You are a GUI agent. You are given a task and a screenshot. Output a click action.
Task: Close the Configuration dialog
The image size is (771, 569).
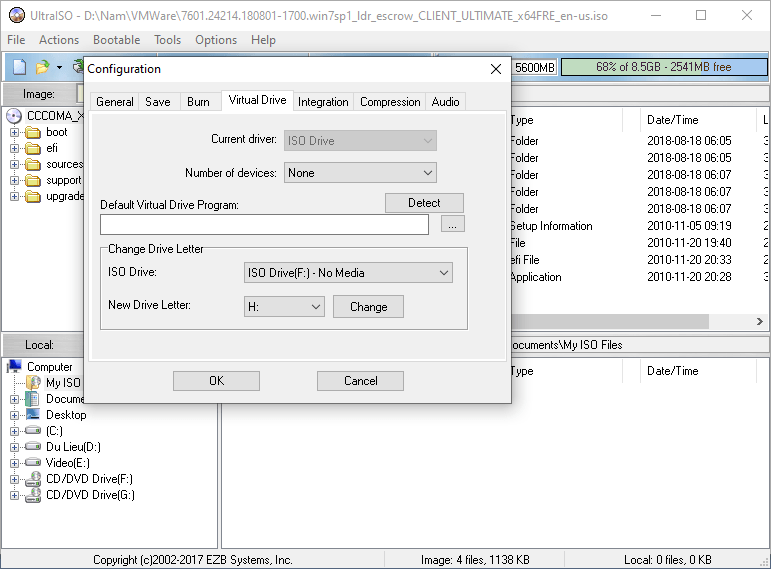tap(496, 69)
